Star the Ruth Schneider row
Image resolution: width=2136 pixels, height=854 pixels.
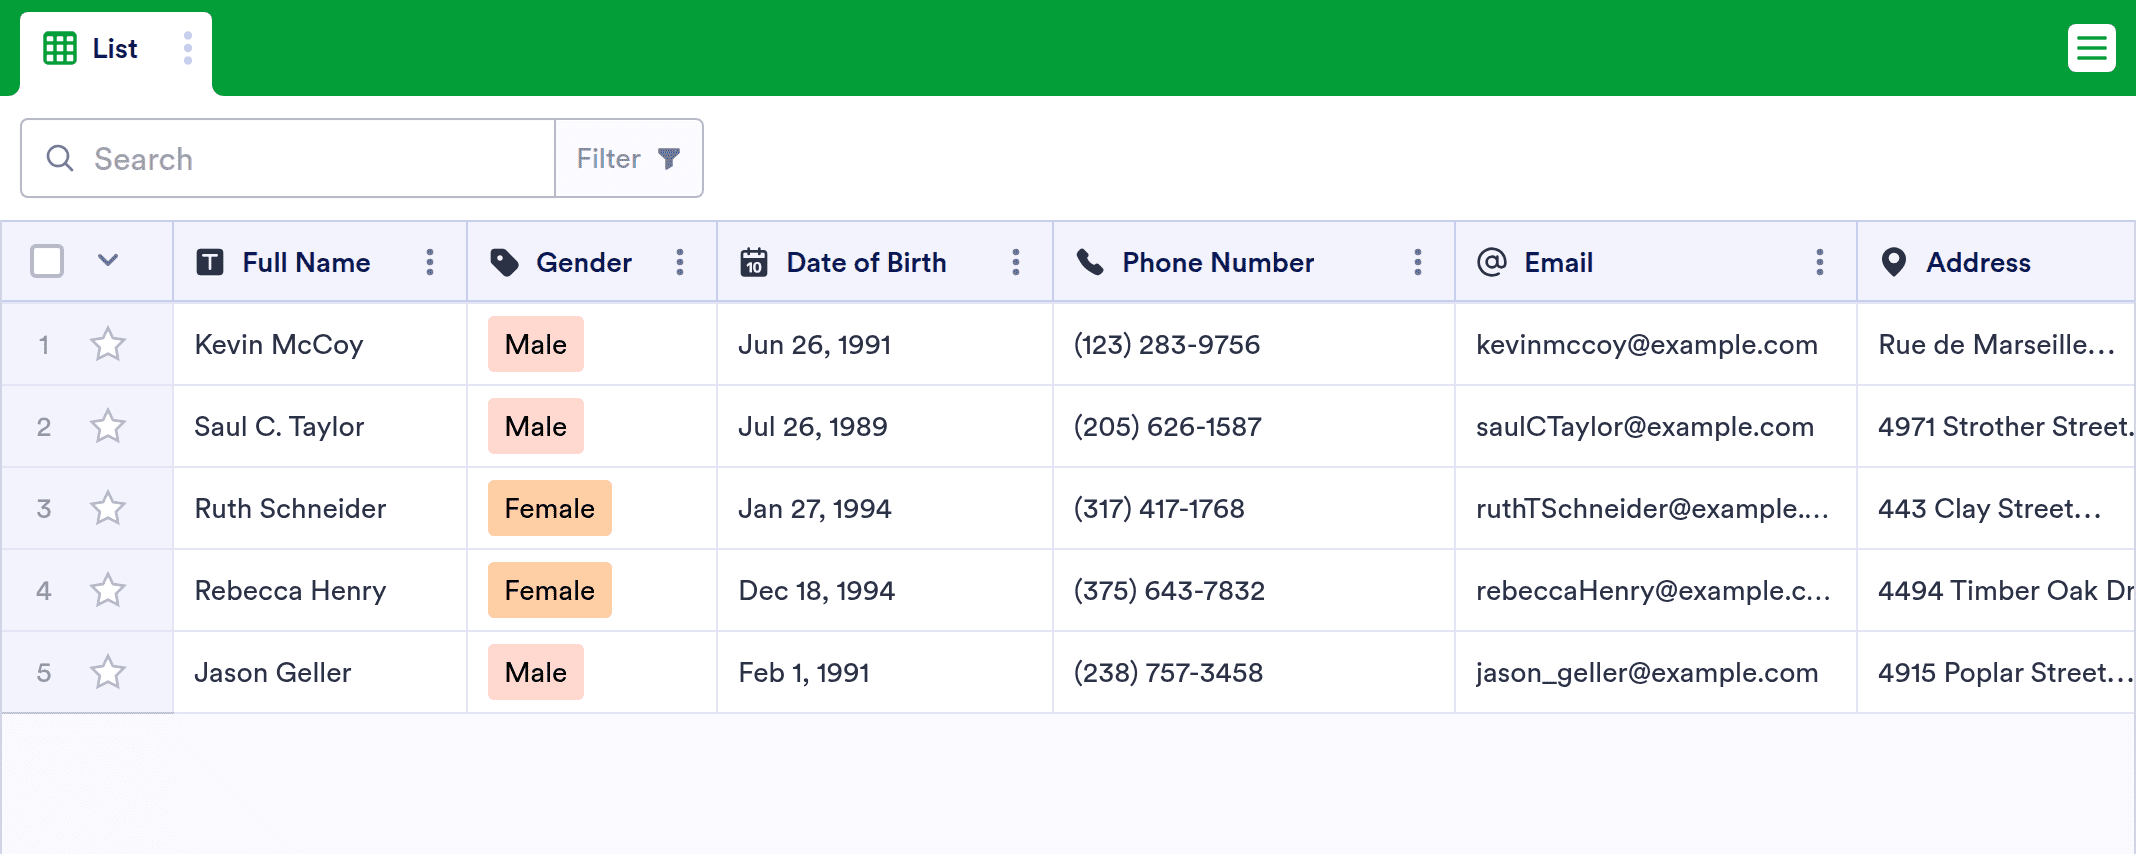click(x=108, y=509)
